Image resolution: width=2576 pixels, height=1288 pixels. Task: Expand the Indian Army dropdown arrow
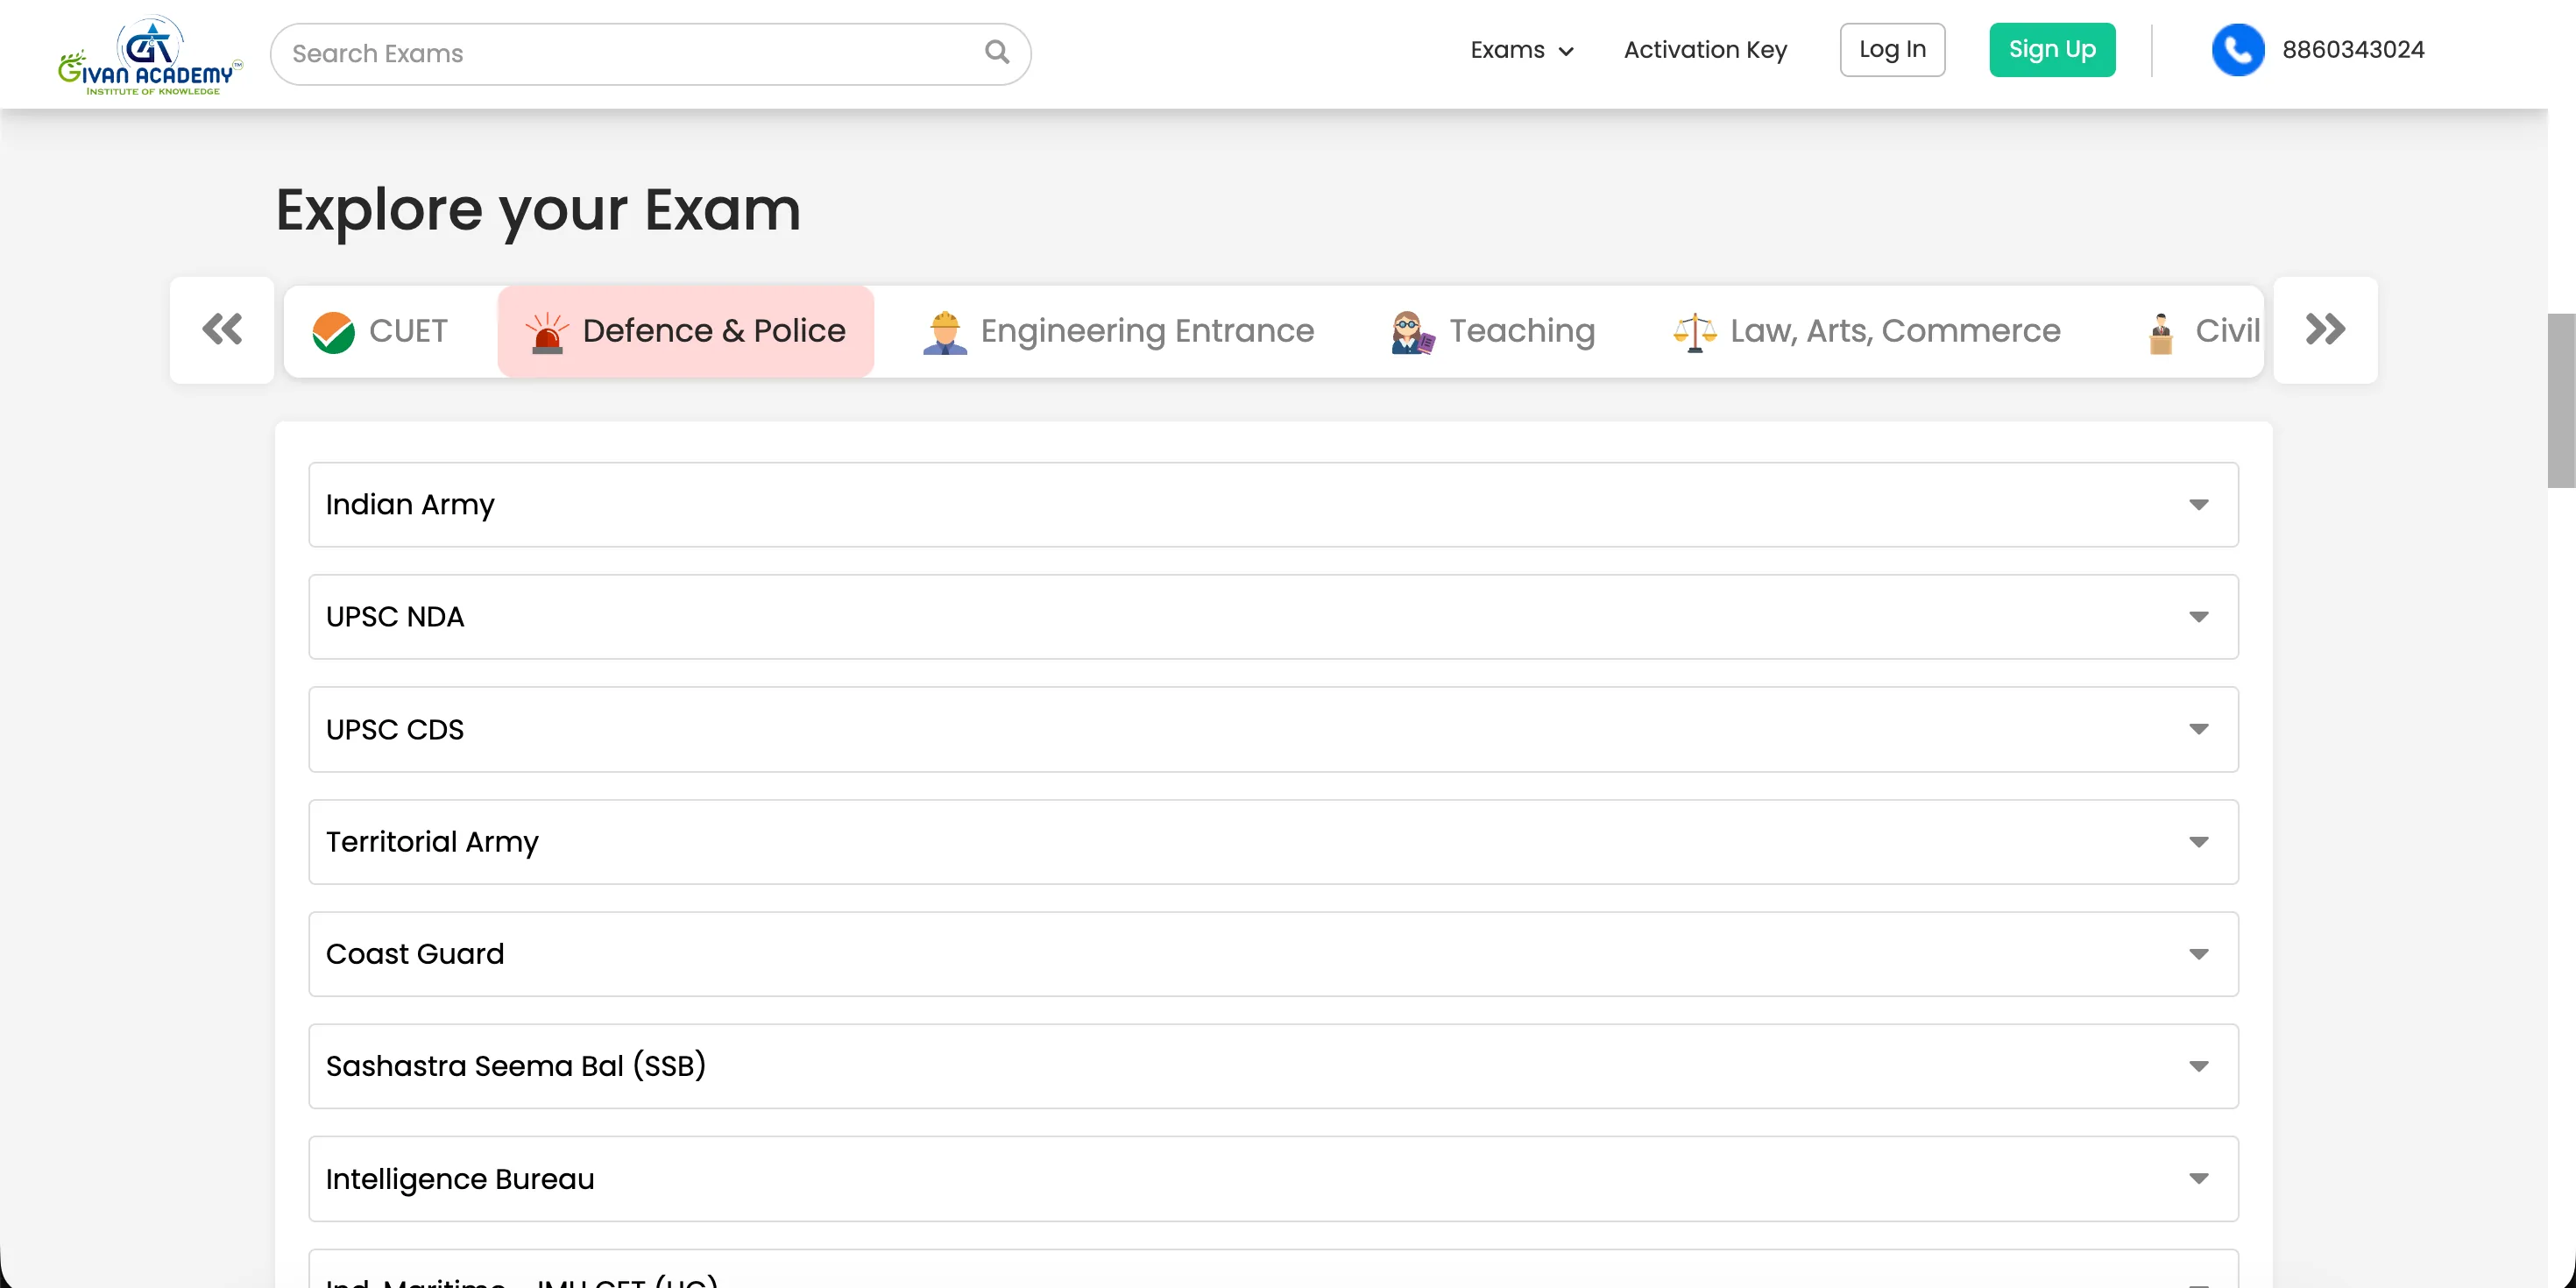pyautogui.click(x=2198, y=505)
